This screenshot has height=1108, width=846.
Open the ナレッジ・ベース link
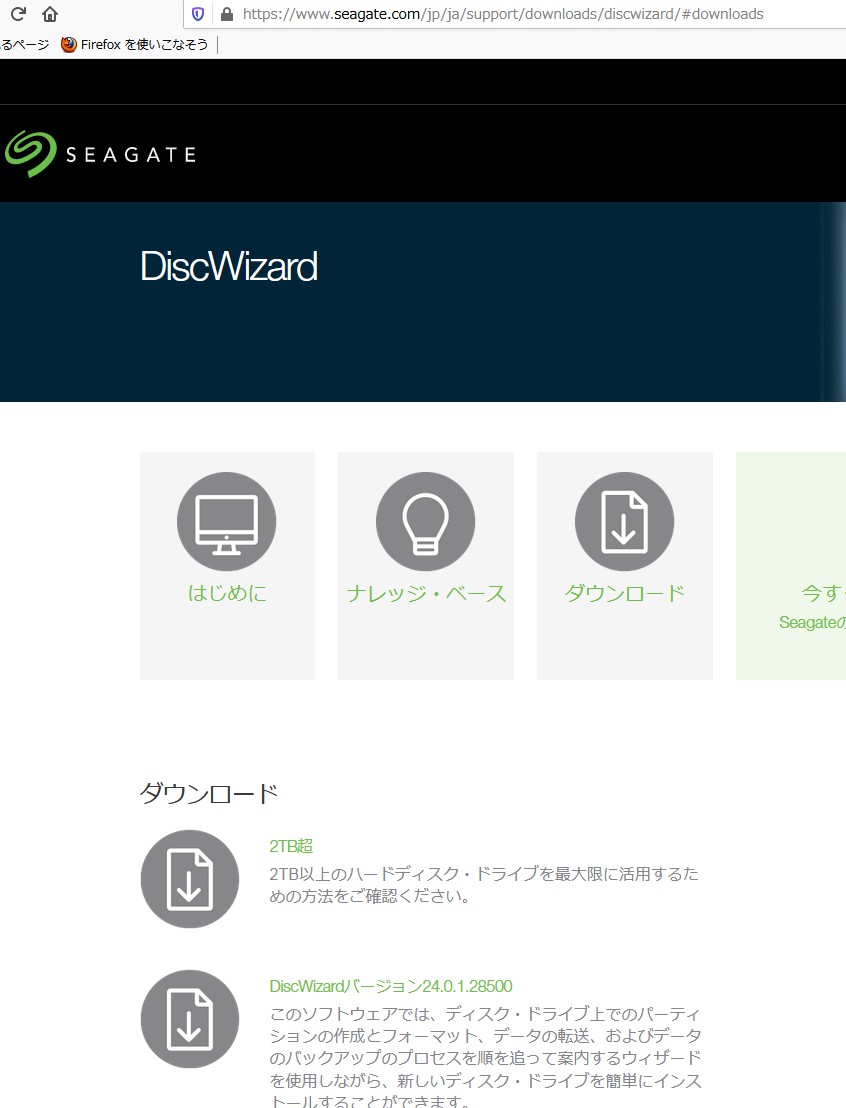click(426, 593)
